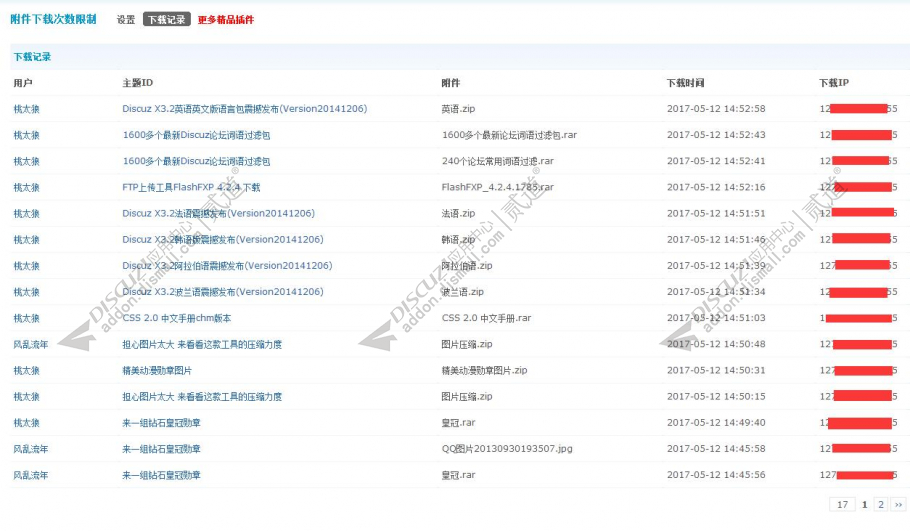This screenshot has height=531, width=910.
Task: Open the 设置 tab
Action: coord(125,20)
